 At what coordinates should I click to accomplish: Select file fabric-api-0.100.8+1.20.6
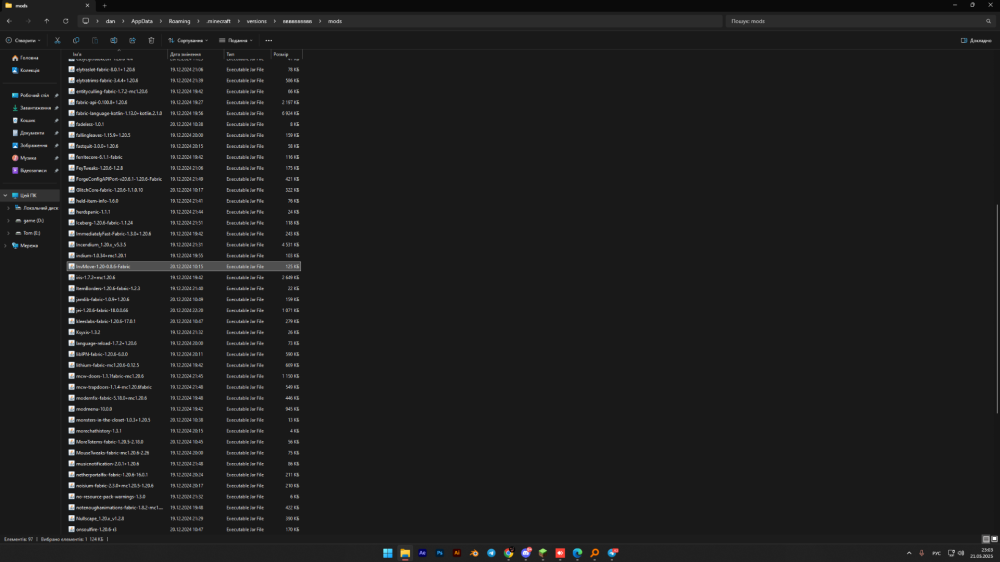184,102
